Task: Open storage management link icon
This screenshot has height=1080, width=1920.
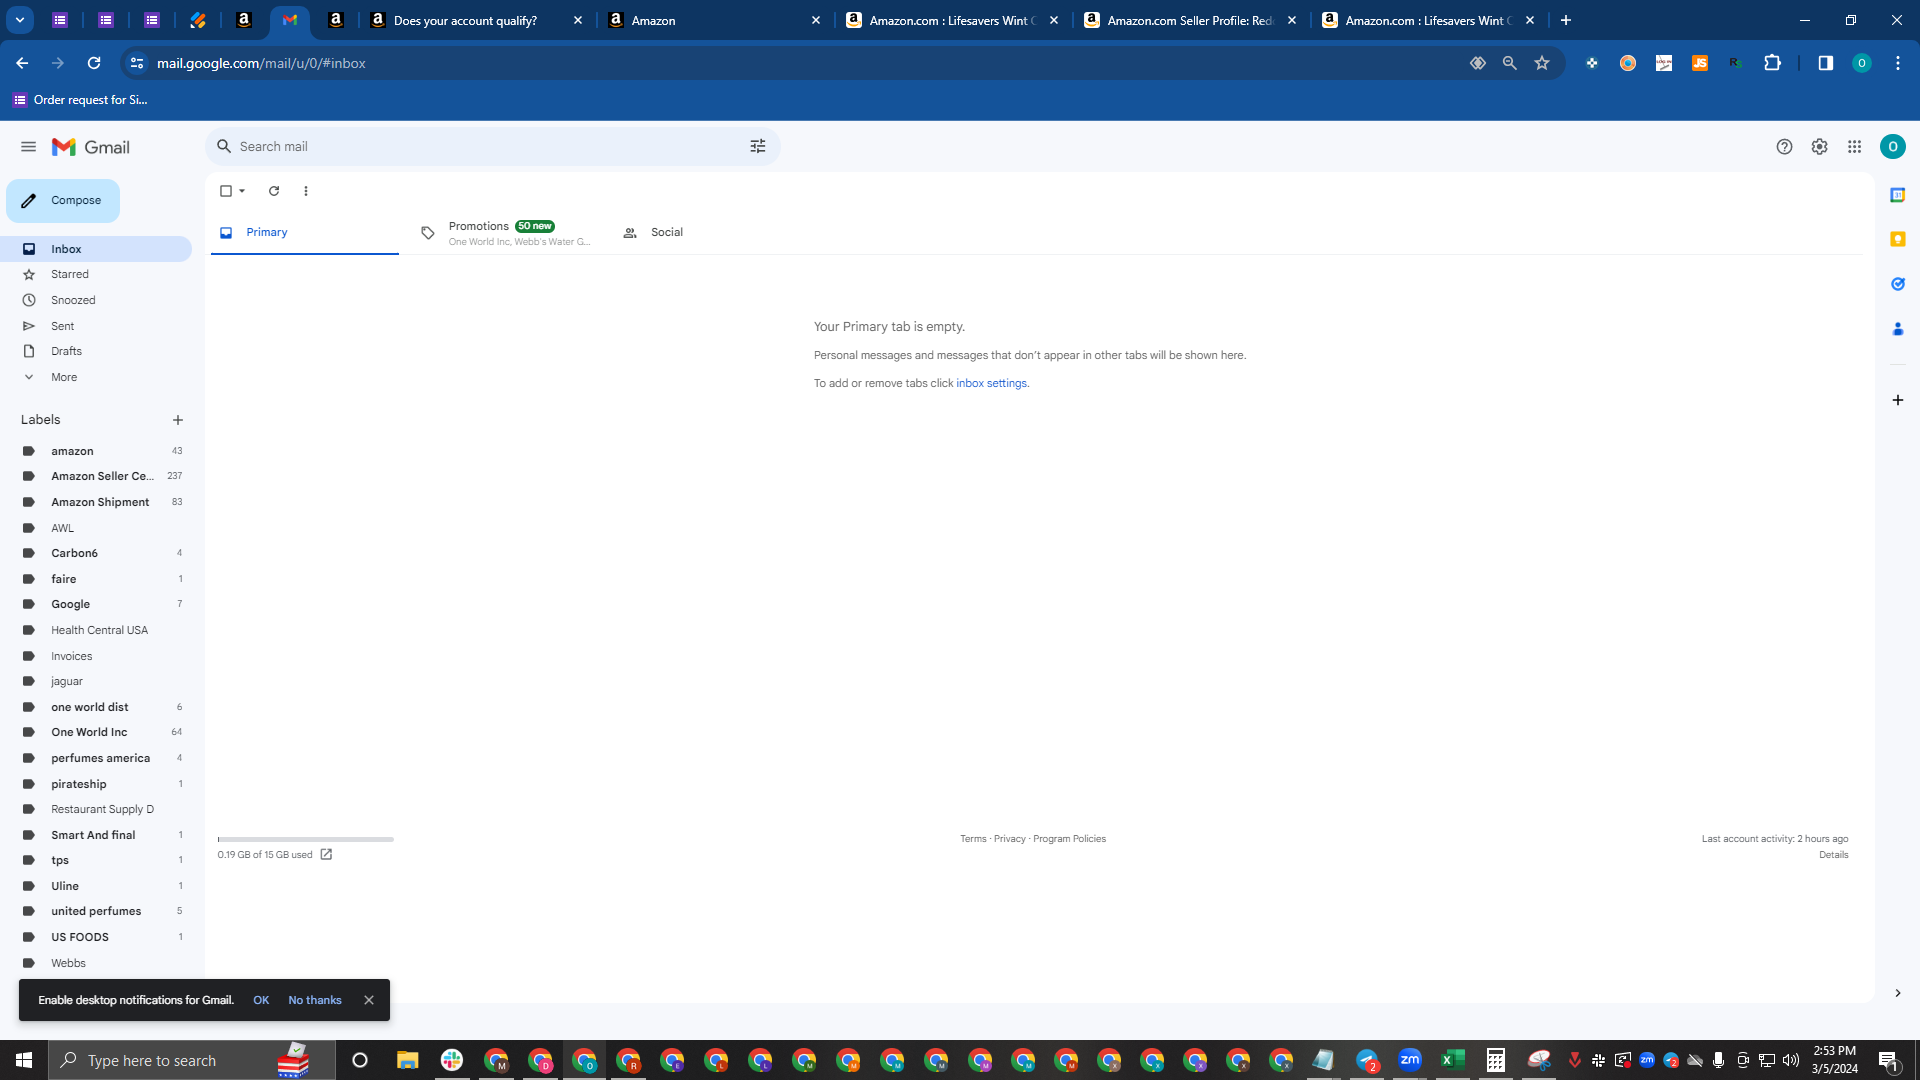Action: click(x=326, y=855)
